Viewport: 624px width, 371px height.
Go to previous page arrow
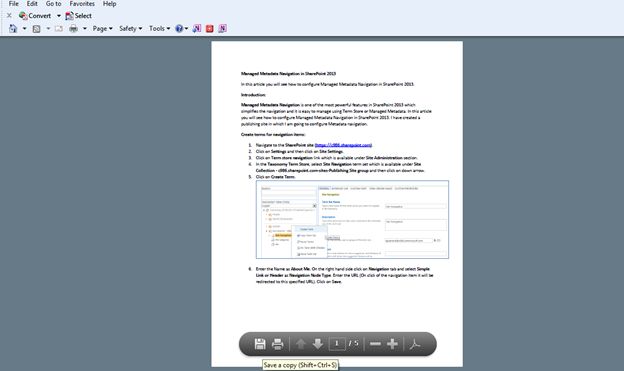(300, 344)
